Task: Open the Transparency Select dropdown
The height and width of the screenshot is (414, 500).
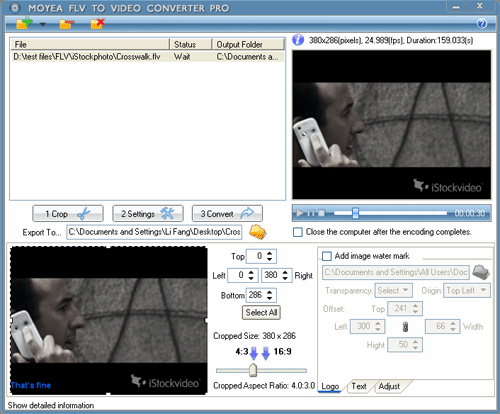Action: coord(393,290)
